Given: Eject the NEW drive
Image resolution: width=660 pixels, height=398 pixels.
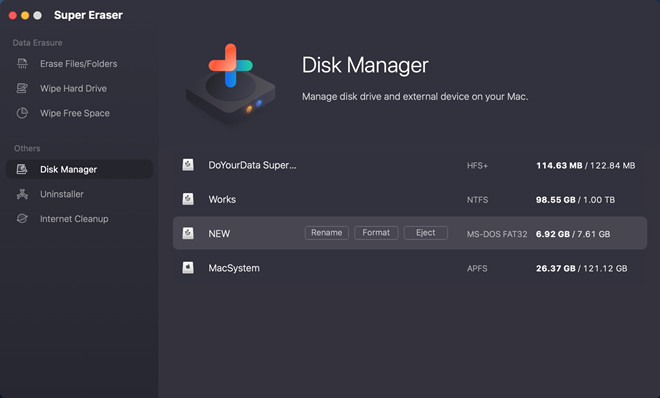Looking at the screenshot, I should click(x=426, y=233).
